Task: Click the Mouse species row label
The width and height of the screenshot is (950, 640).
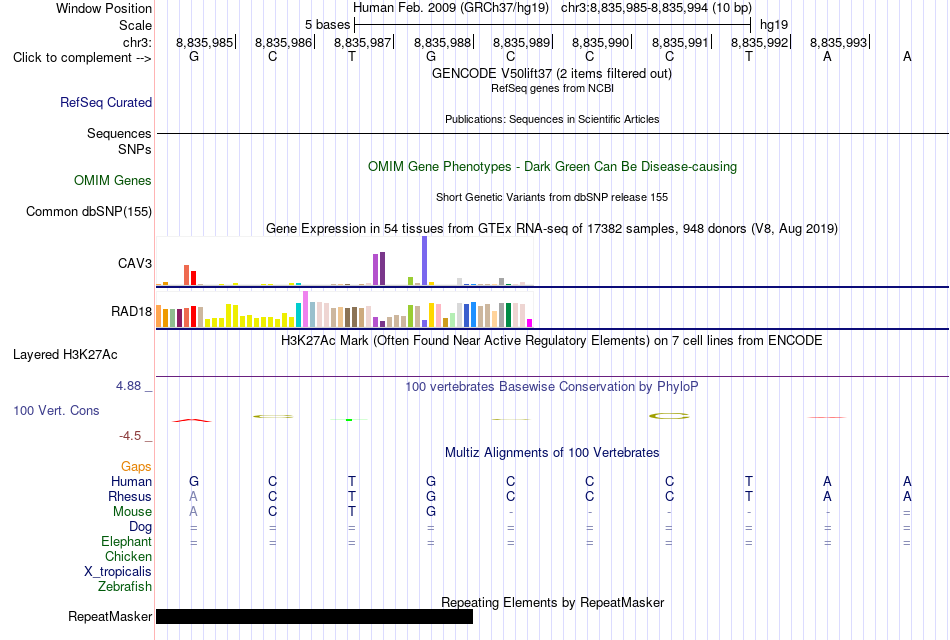Action: [132, 512]
